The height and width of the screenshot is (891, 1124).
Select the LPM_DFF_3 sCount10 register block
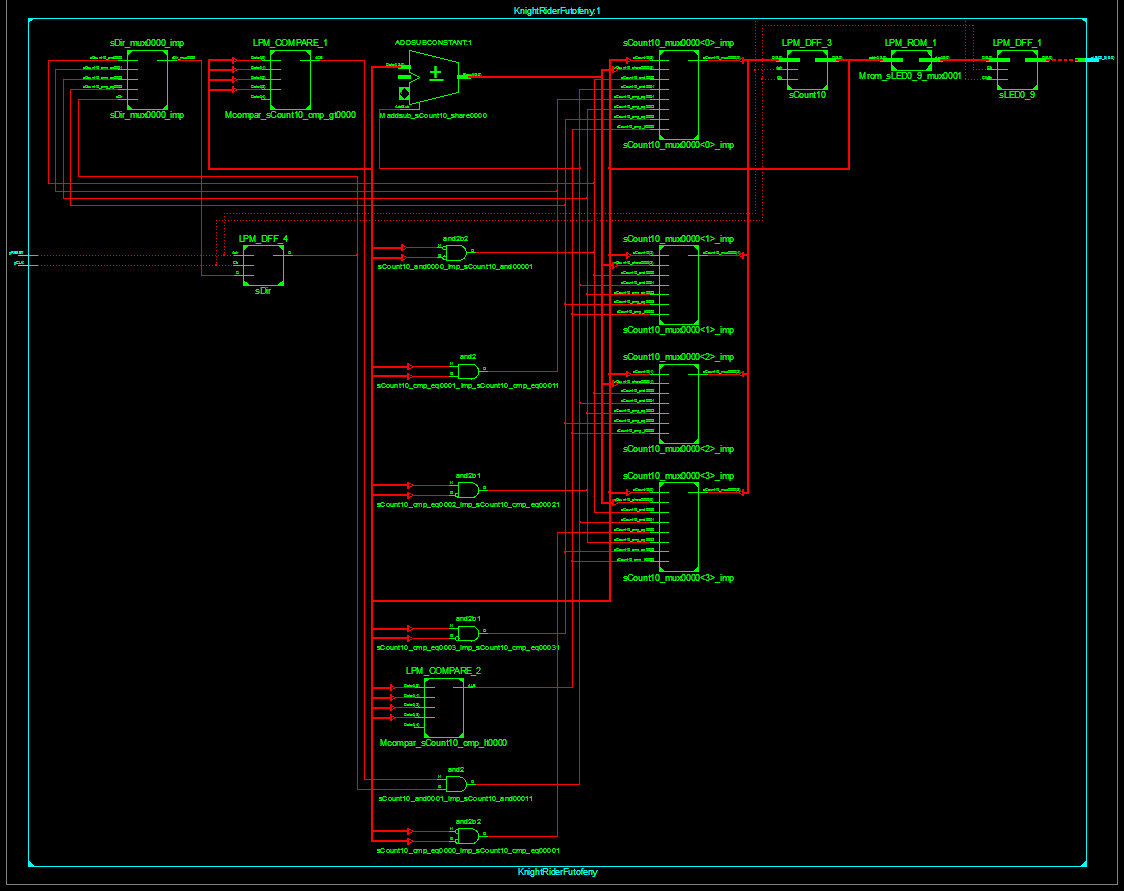point(807,70)
